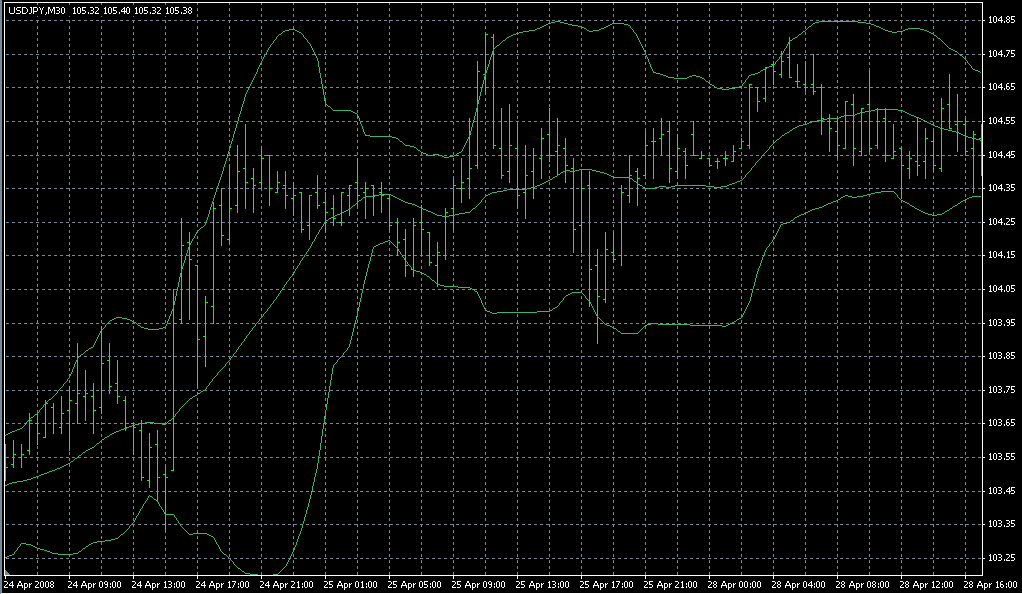Select the 25 Apr 21:00 time label
This screenshot has height=594, width=1022.
[673, 583]
